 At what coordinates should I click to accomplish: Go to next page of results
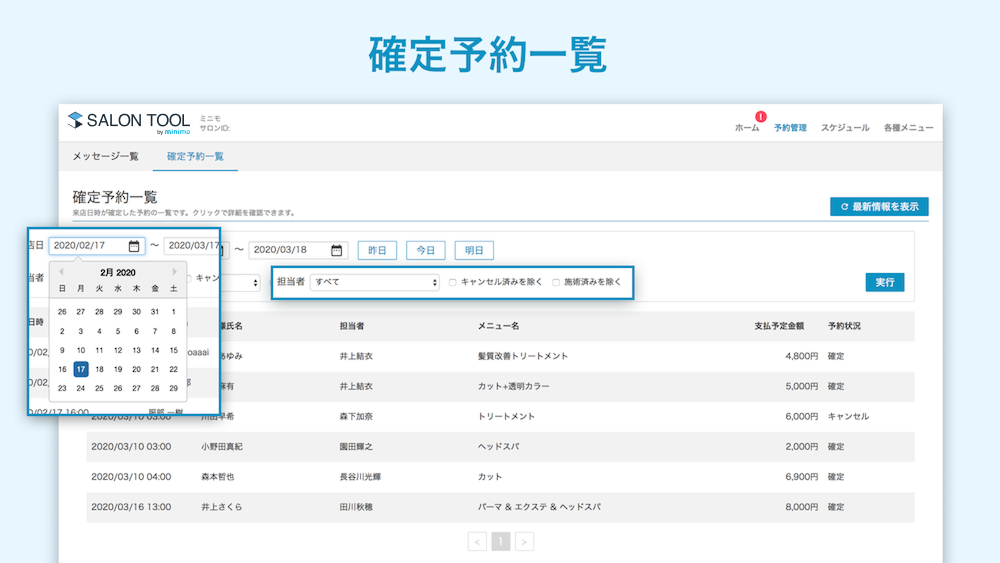[524, 542]
